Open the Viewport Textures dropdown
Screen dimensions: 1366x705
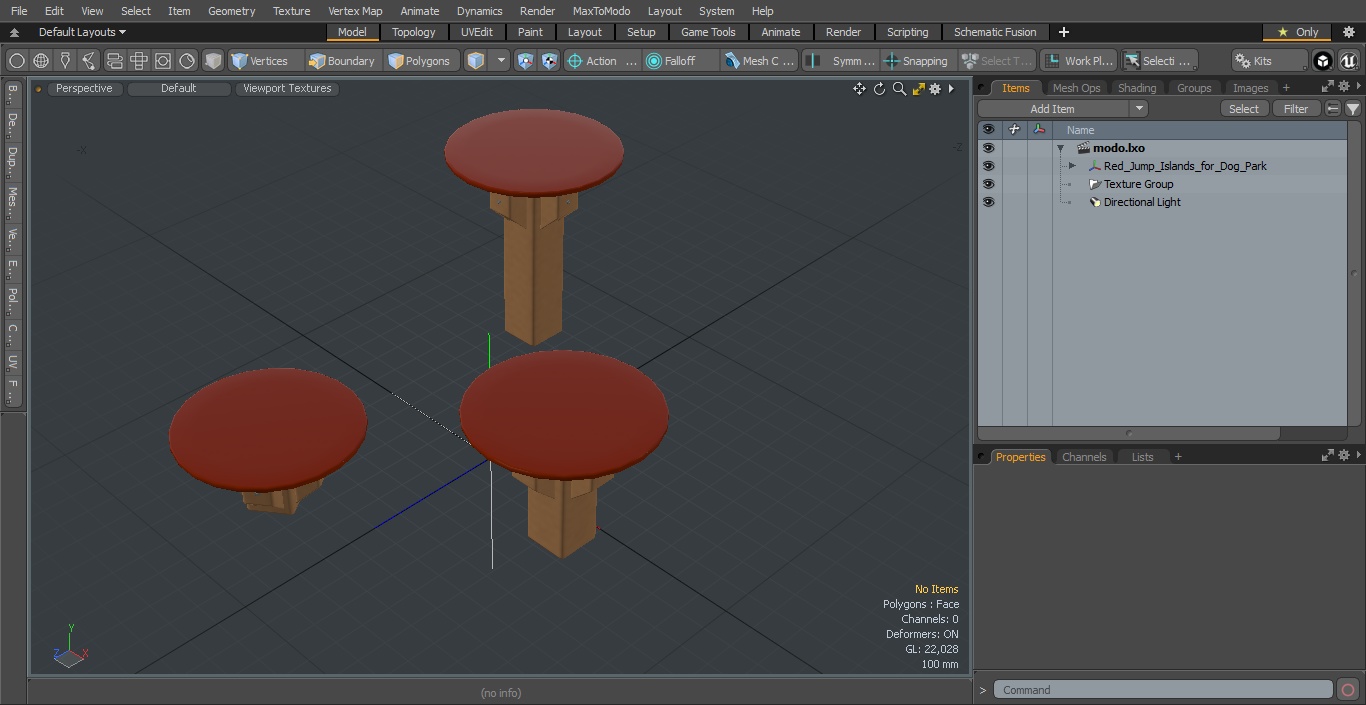287,89
